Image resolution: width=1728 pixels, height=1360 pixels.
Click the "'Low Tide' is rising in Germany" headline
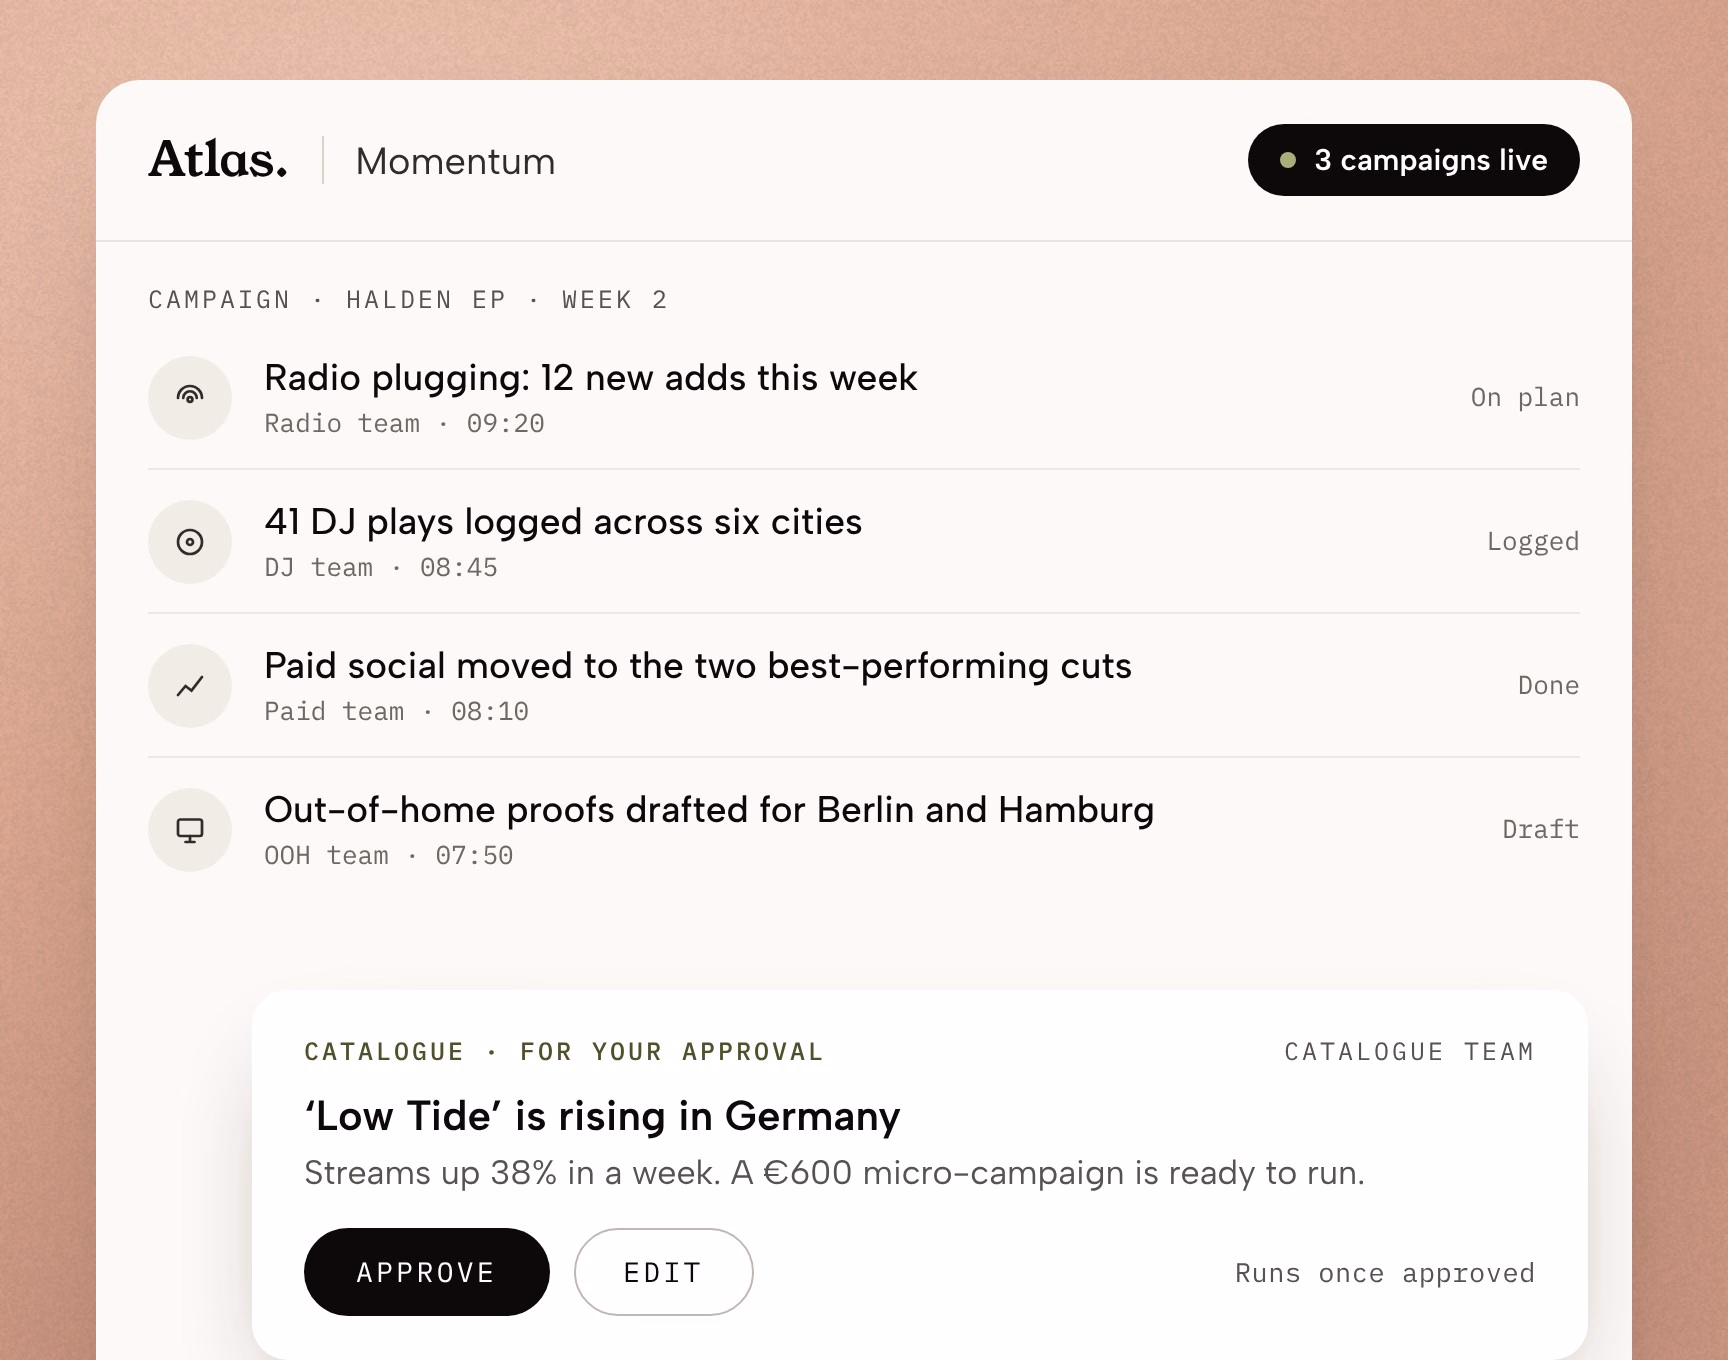coord(602,1116)
